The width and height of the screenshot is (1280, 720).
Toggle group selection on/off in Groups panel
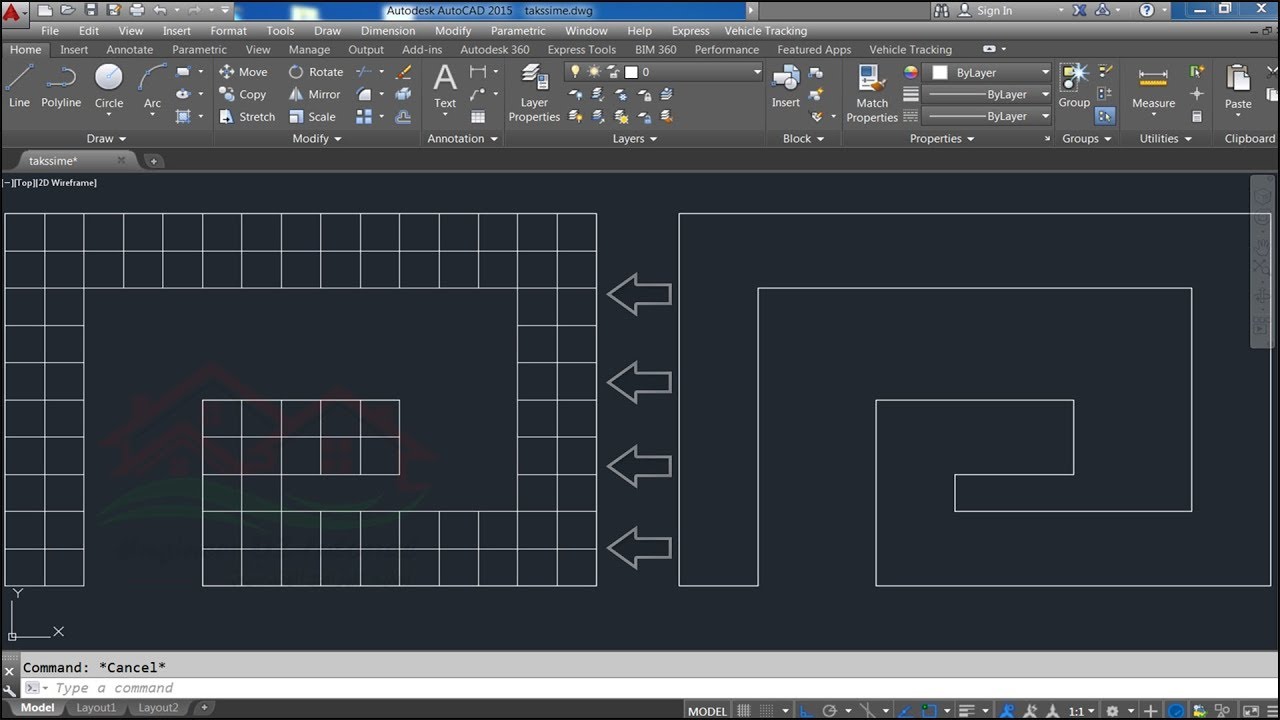coord(1104,116)
